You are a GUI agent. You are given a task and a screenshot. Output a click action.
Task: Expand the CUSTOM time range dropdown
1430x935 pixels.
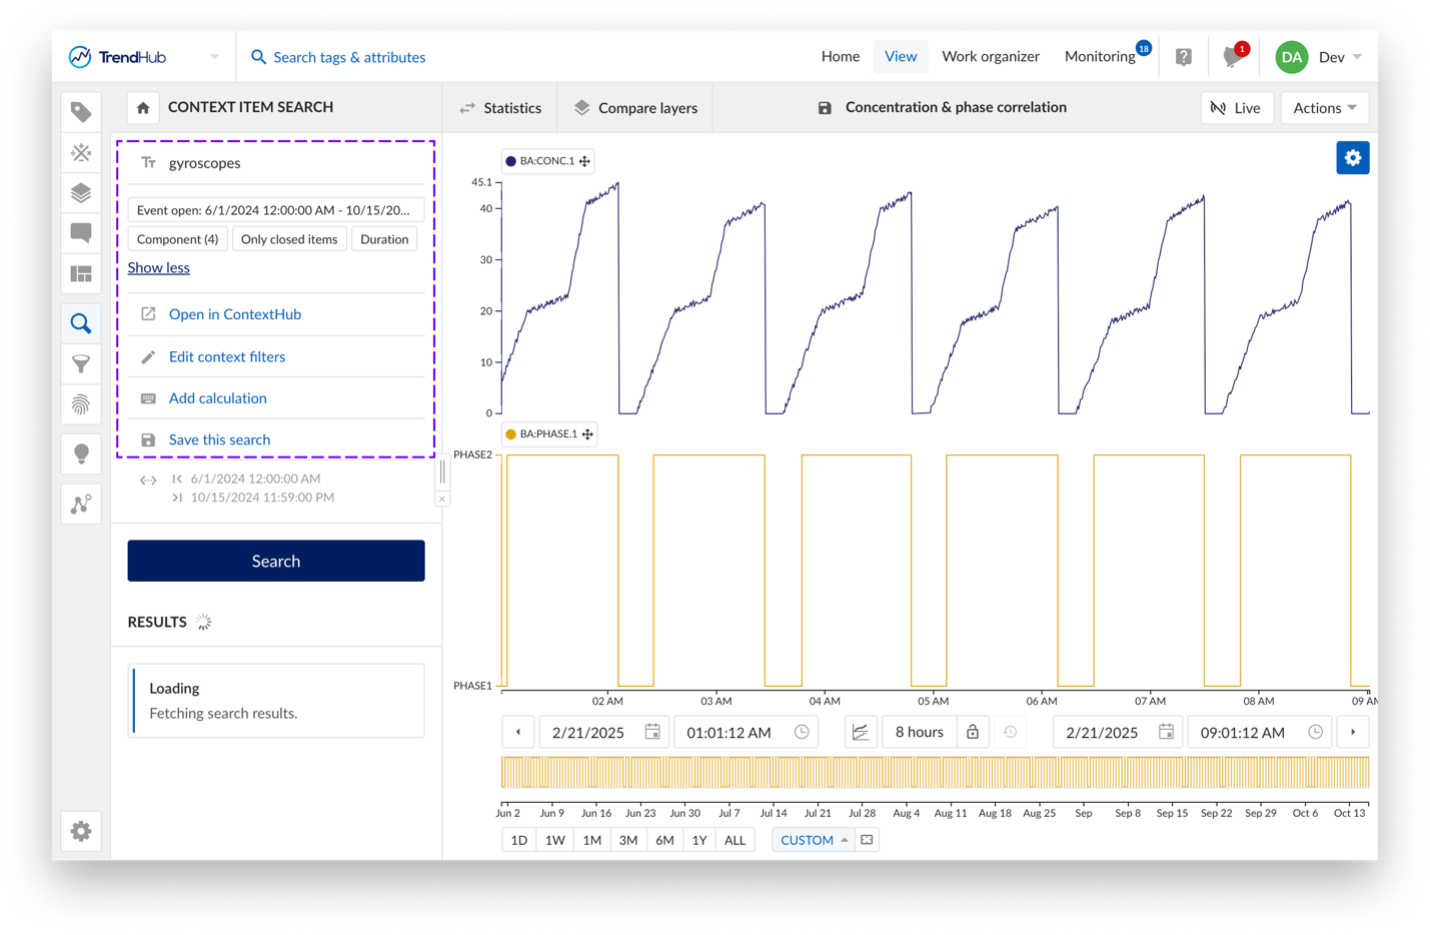pyautogui.click(x=813, y=840)
